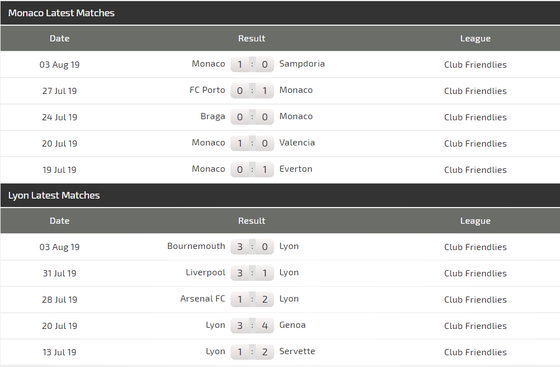Click Club Friendlies for the 13 Jul 19 match
Image resolution: width=560 pixels, height=367 pixels.
(x=475, y=352)
